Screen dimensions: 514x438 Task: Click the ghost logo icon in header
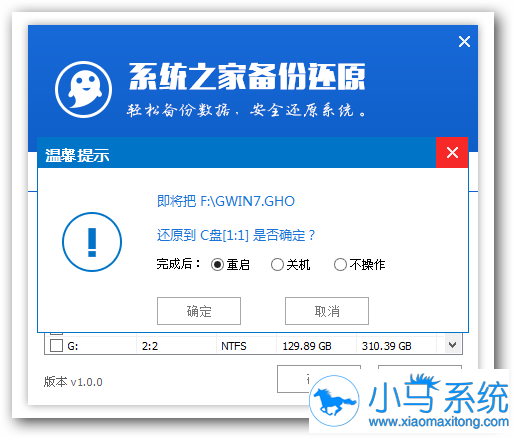click(x=83, y=89)
